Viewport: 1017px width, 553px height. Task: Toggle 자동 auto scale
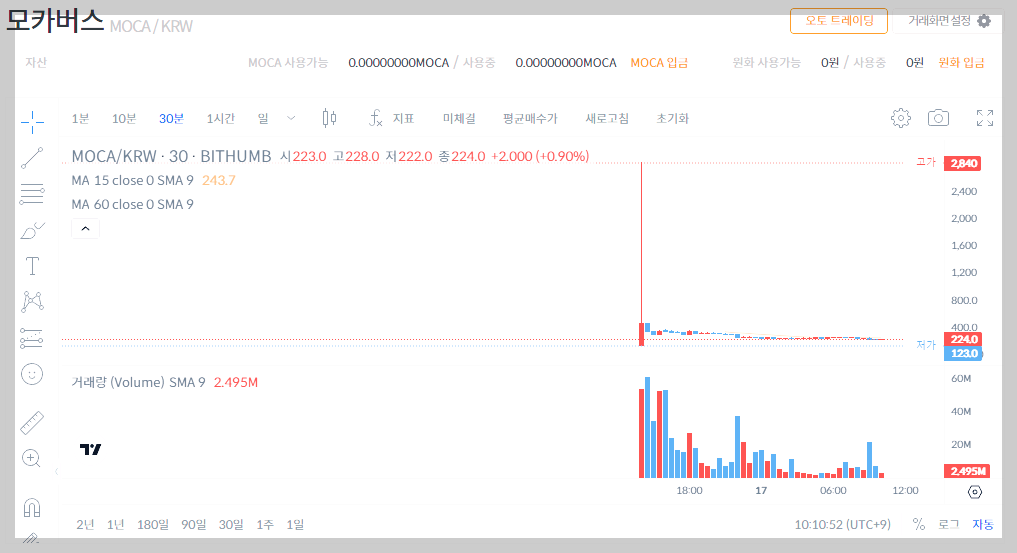pyautogui.click(x=983, y=524)
